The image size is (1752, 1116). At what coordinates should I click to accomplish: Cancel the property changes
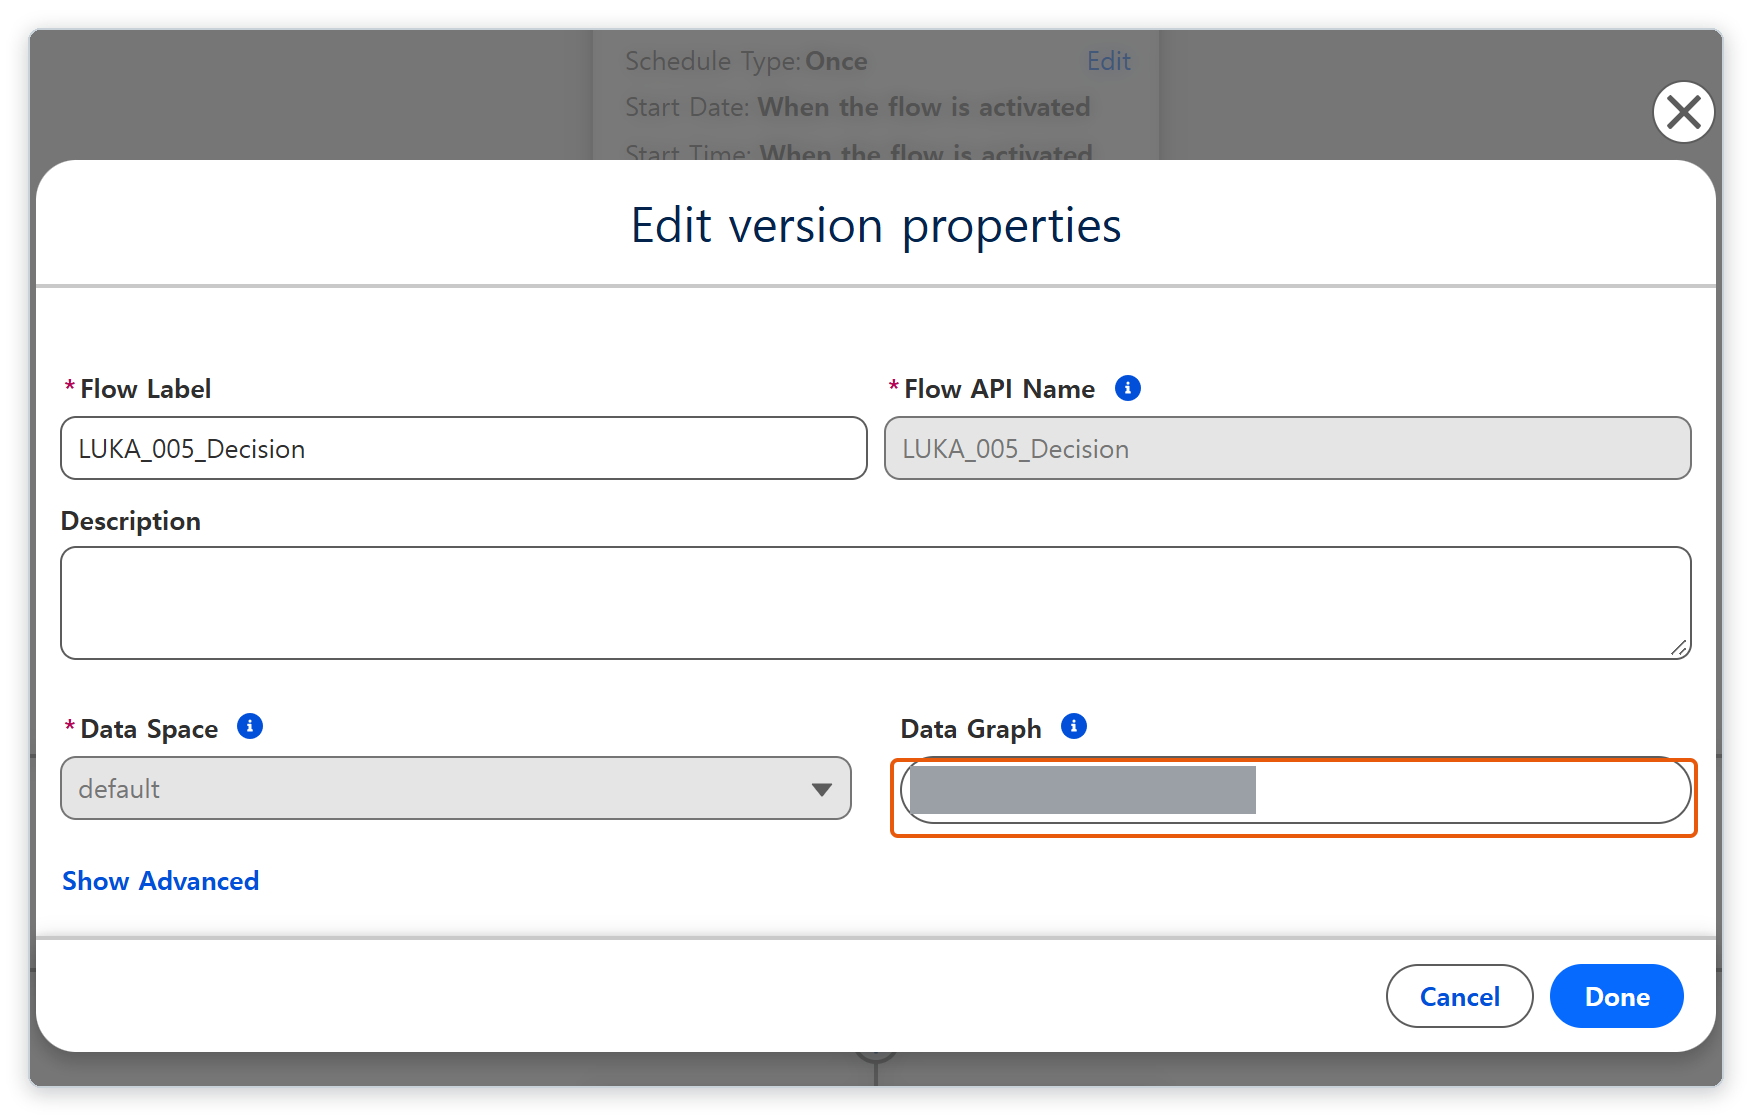point(1459,996)
